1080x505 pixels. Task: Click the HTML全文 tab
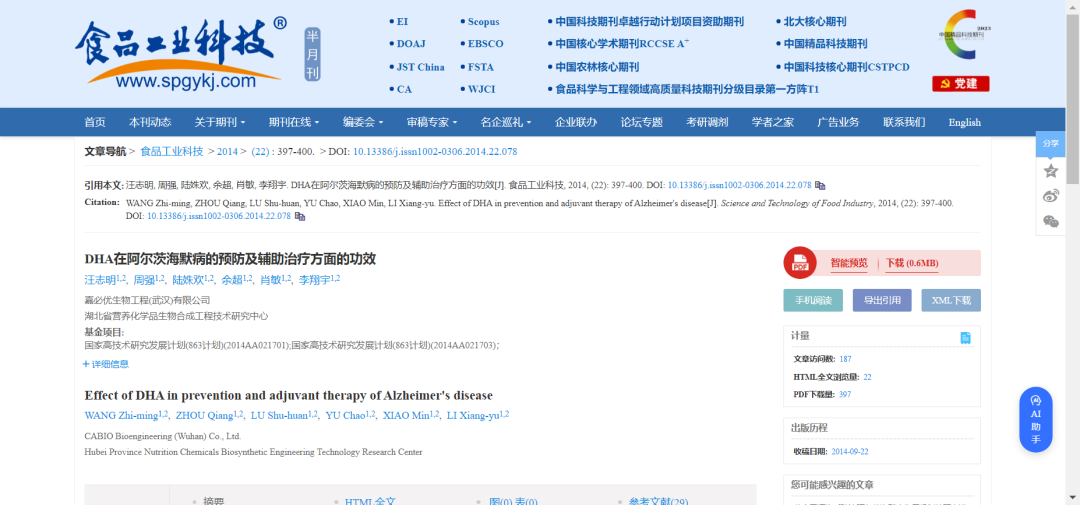pyautogui.click(x=370, y=502)
